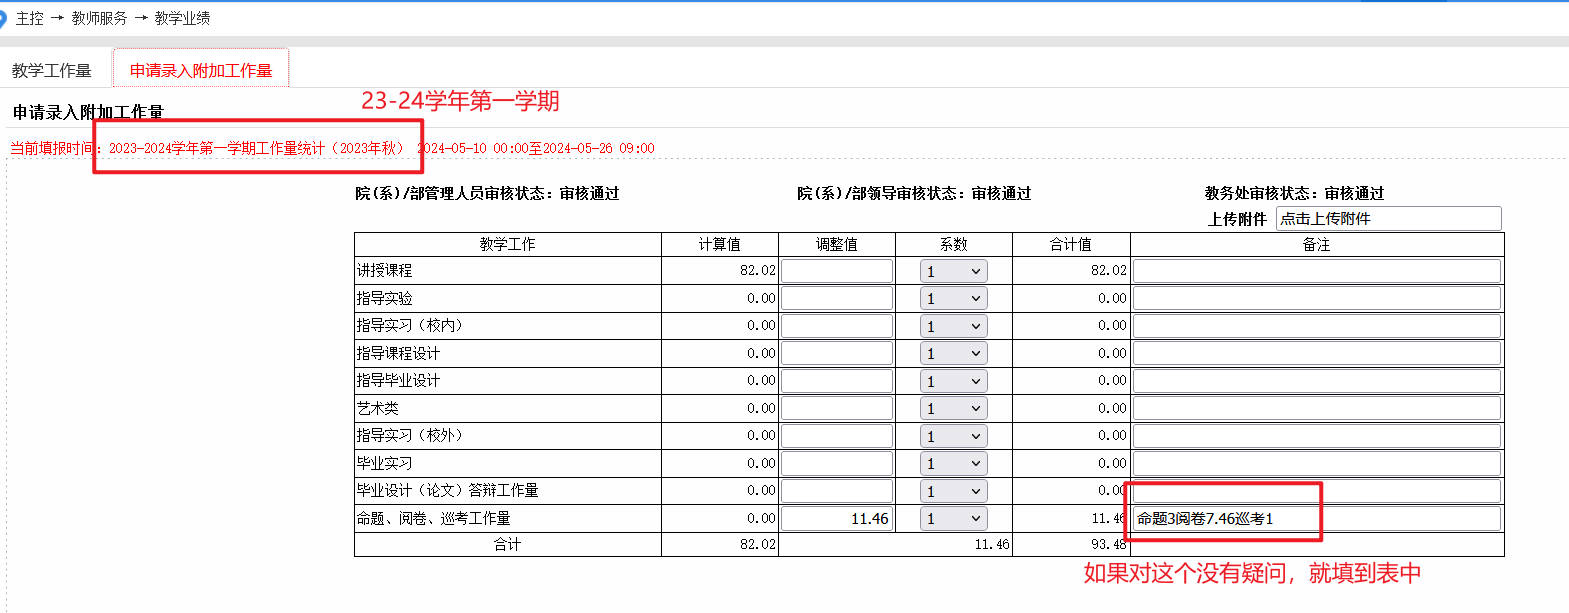Click the 调整值 field for 毕业设计（论文）答辩工作量
1569x613 pixels.
click(837, 491)
